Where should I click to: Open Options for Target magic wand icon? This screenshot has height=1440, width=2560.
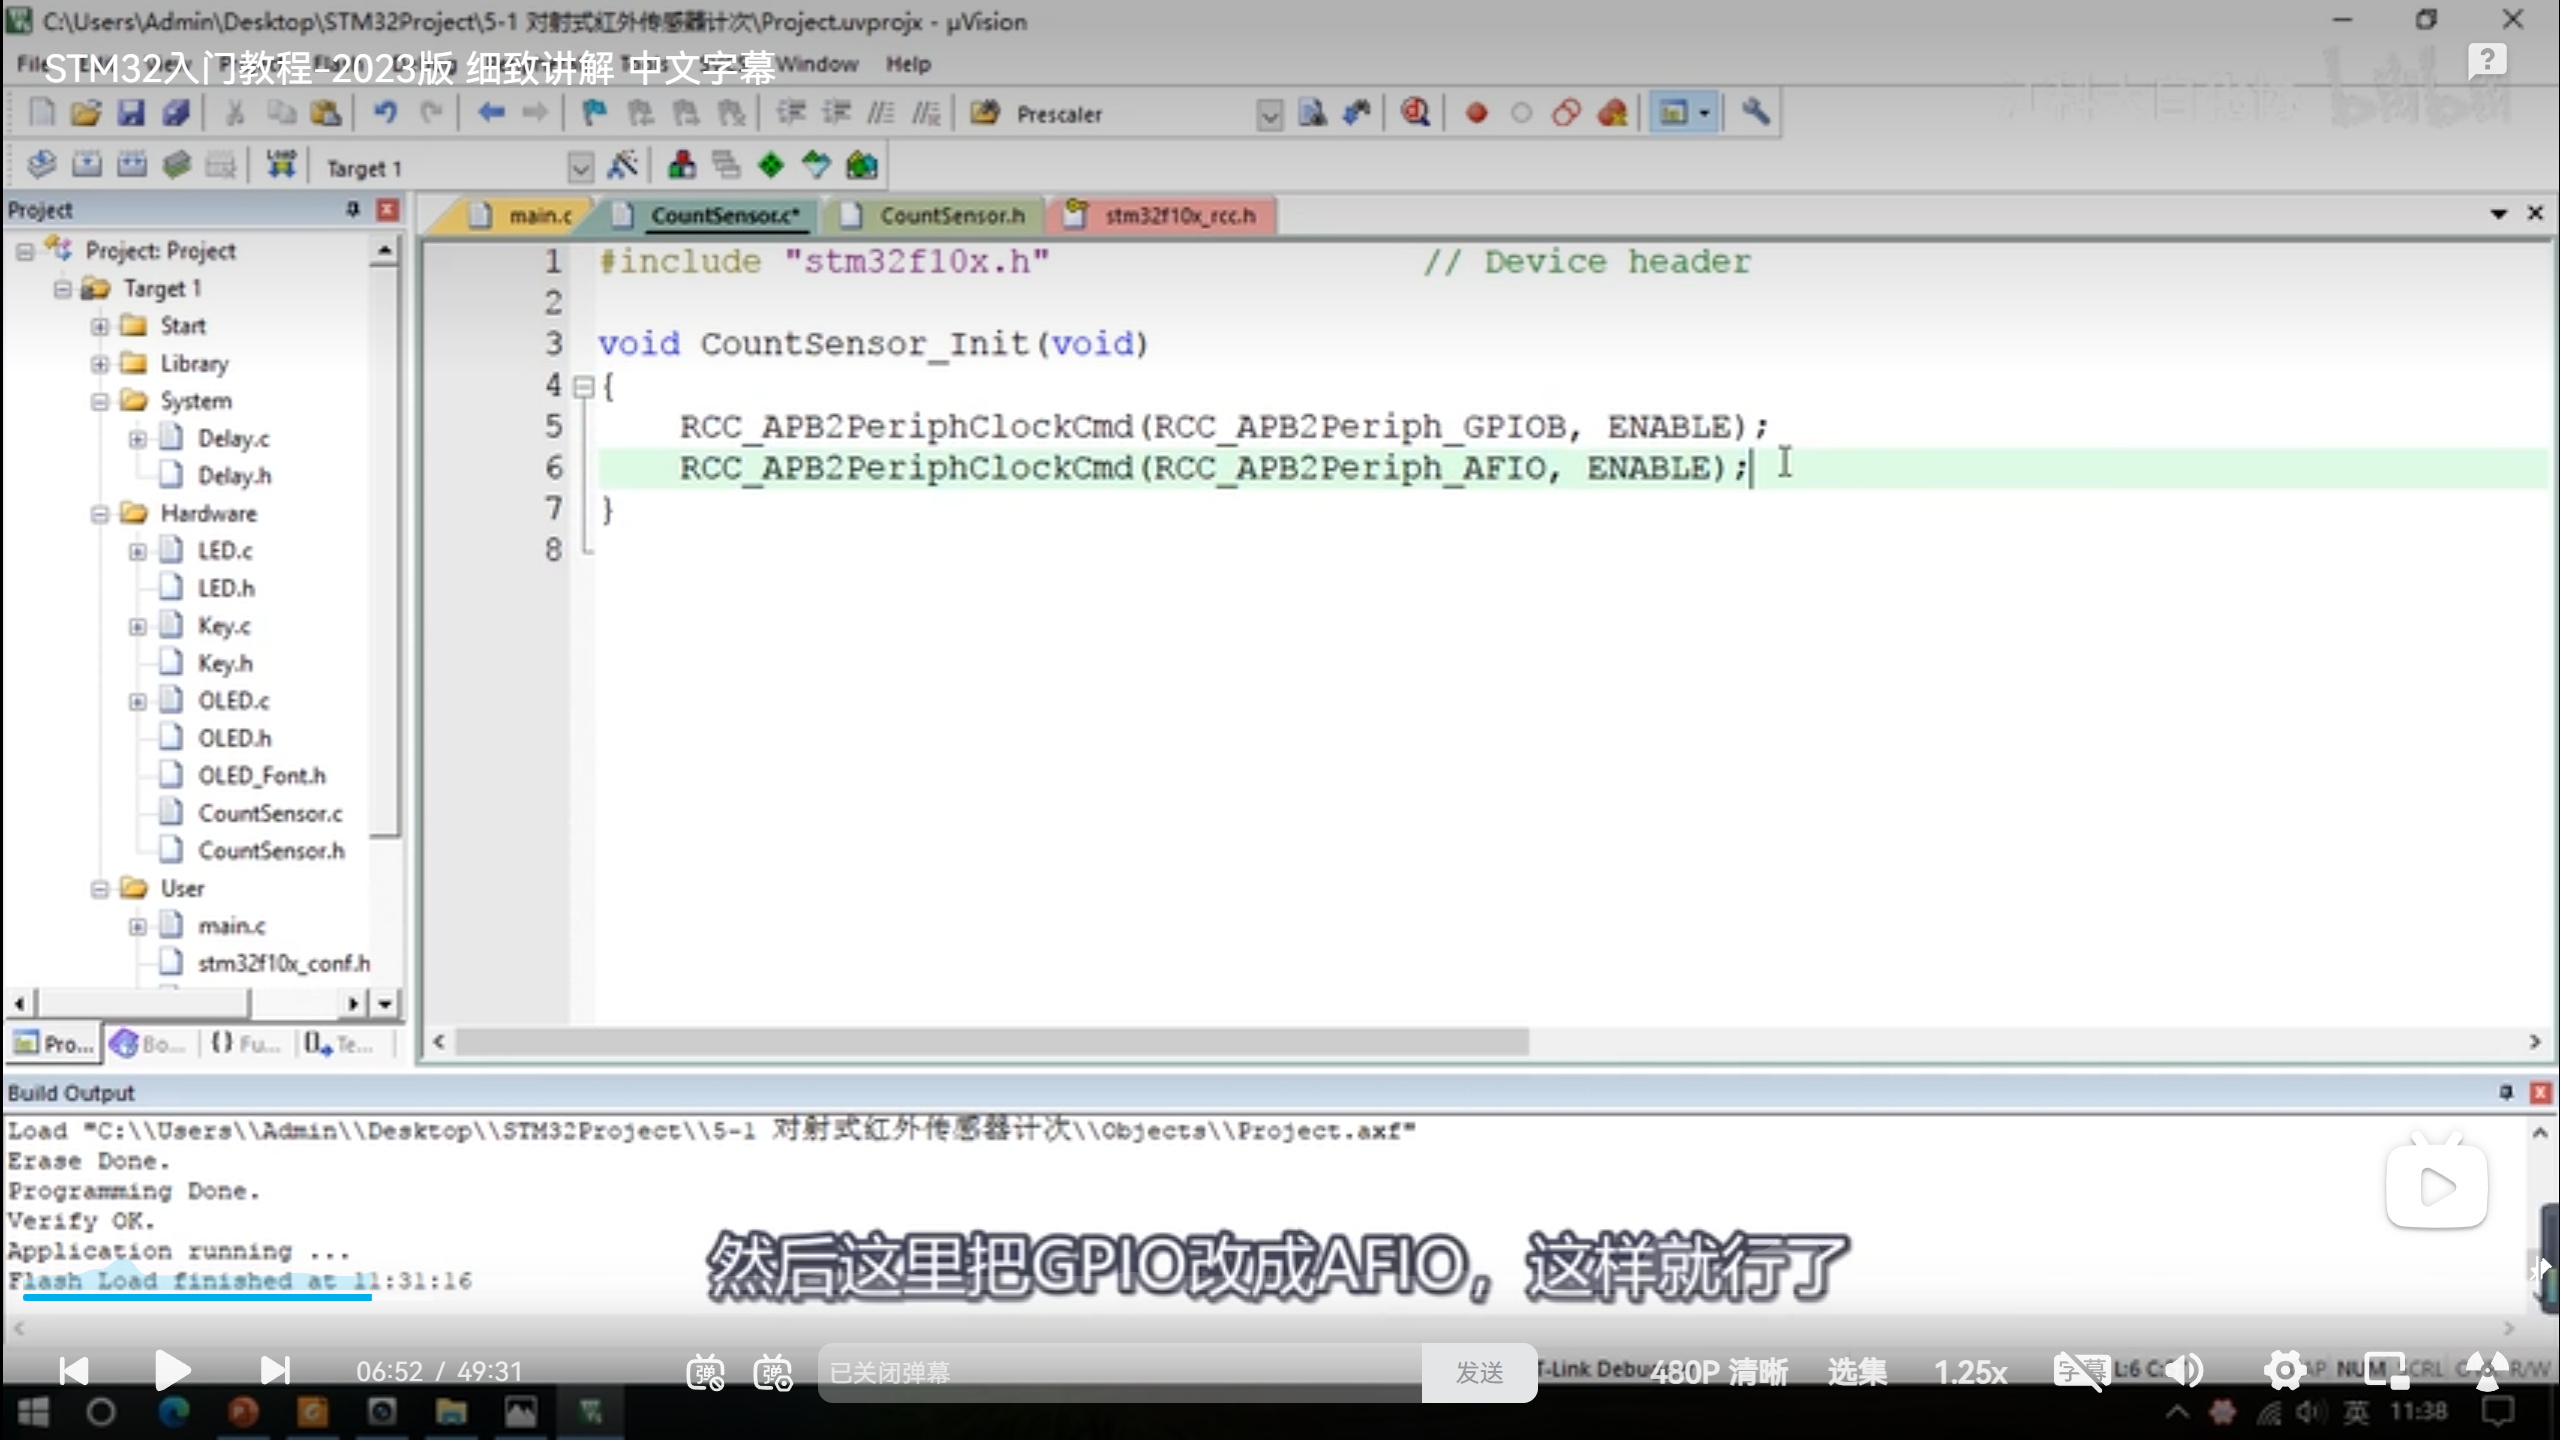coord(623,165)
